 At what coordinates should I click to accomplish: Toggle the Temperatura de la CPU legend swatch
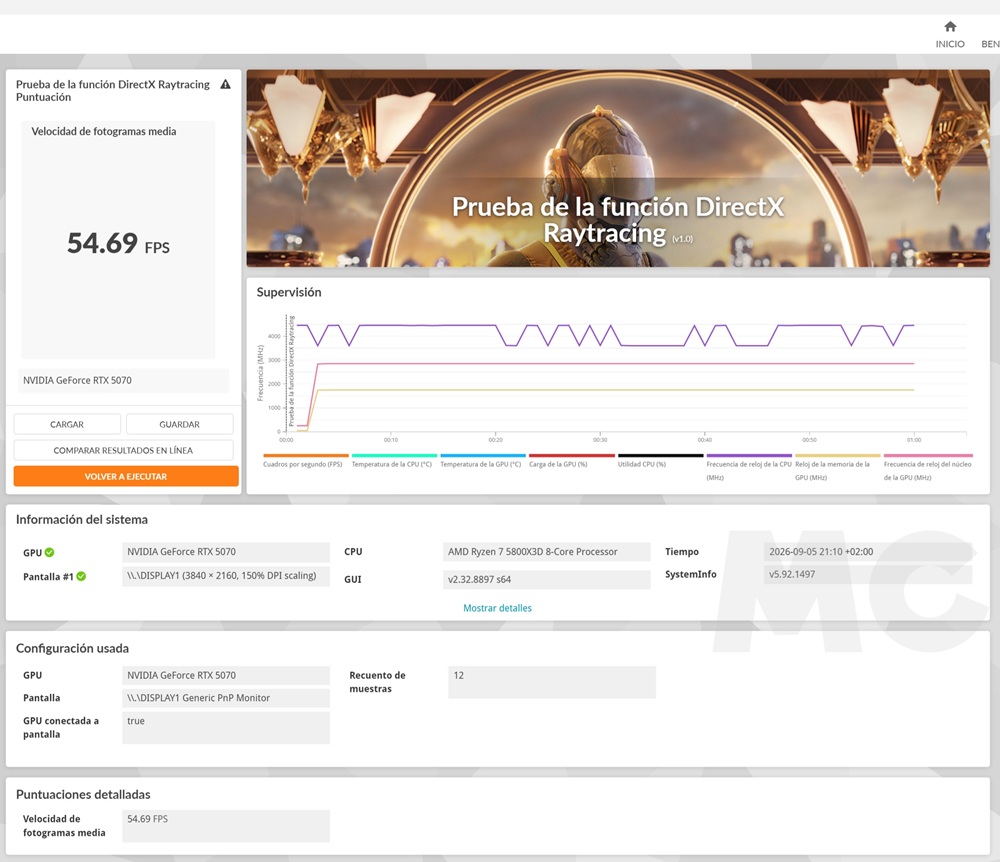click(x=394, y=456)
